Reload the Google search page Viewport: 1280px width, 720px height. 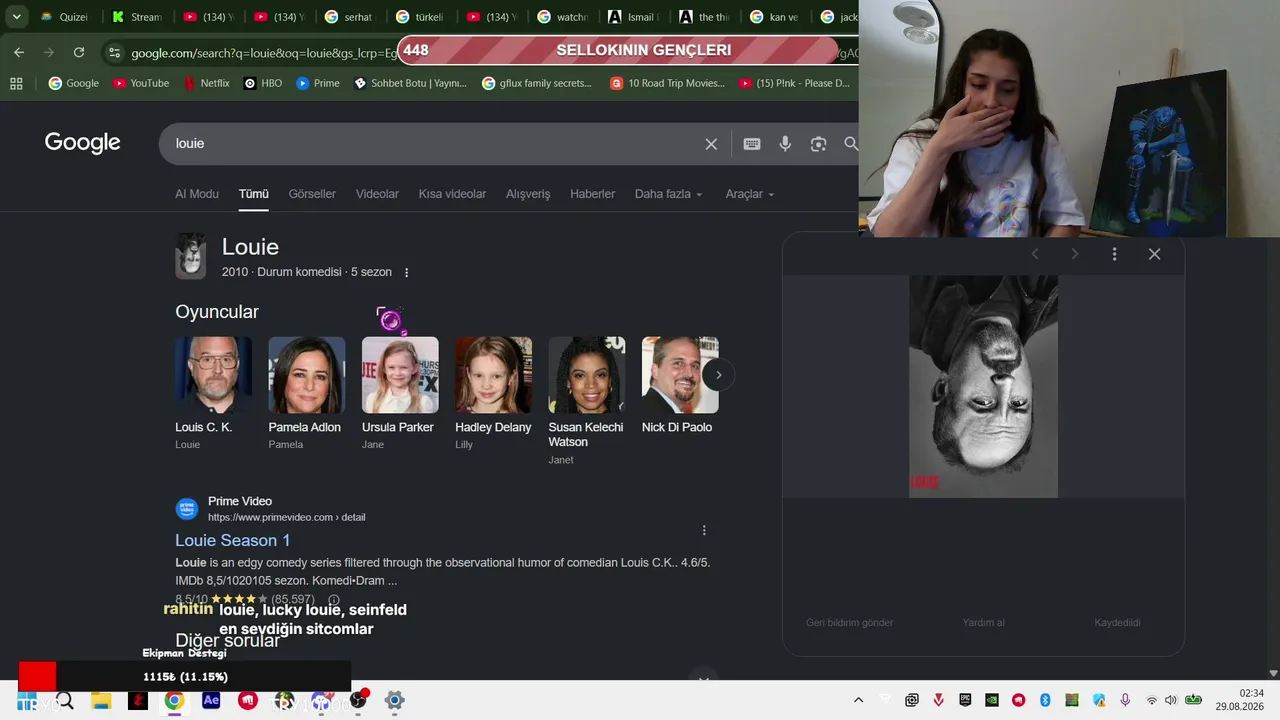(79, 52)
